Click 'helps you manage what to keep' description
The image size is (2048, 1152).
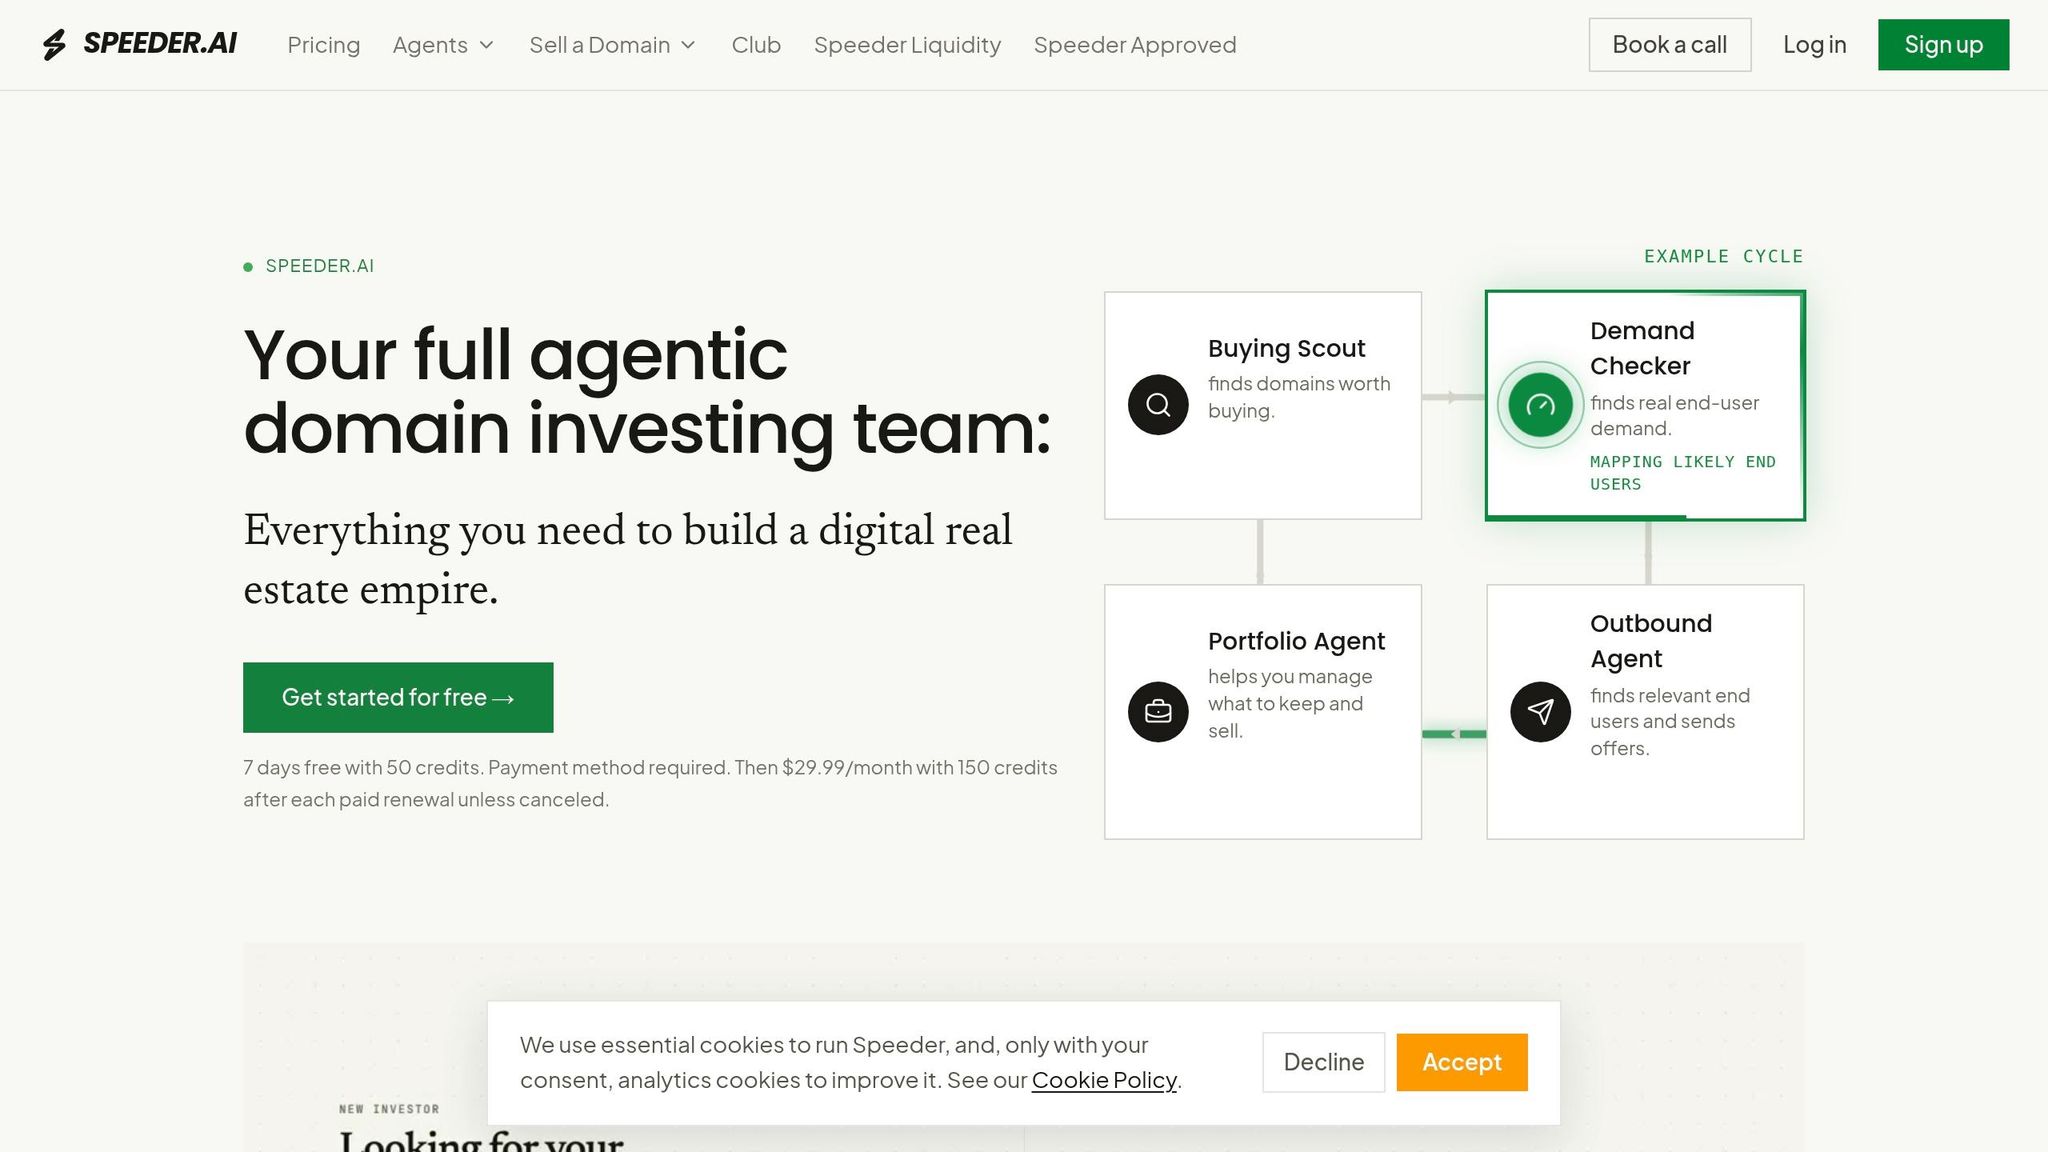pos(1290,704)
